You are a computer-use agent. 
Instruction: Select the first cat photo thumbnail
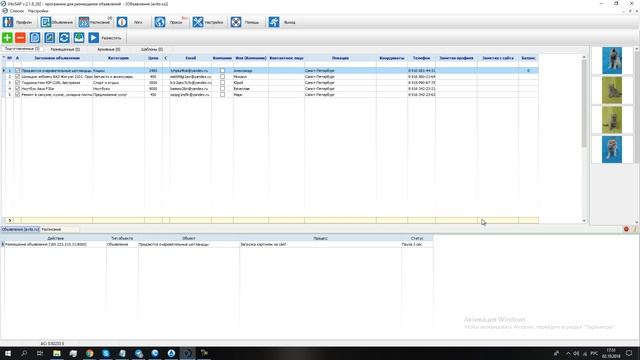point(612,60)
